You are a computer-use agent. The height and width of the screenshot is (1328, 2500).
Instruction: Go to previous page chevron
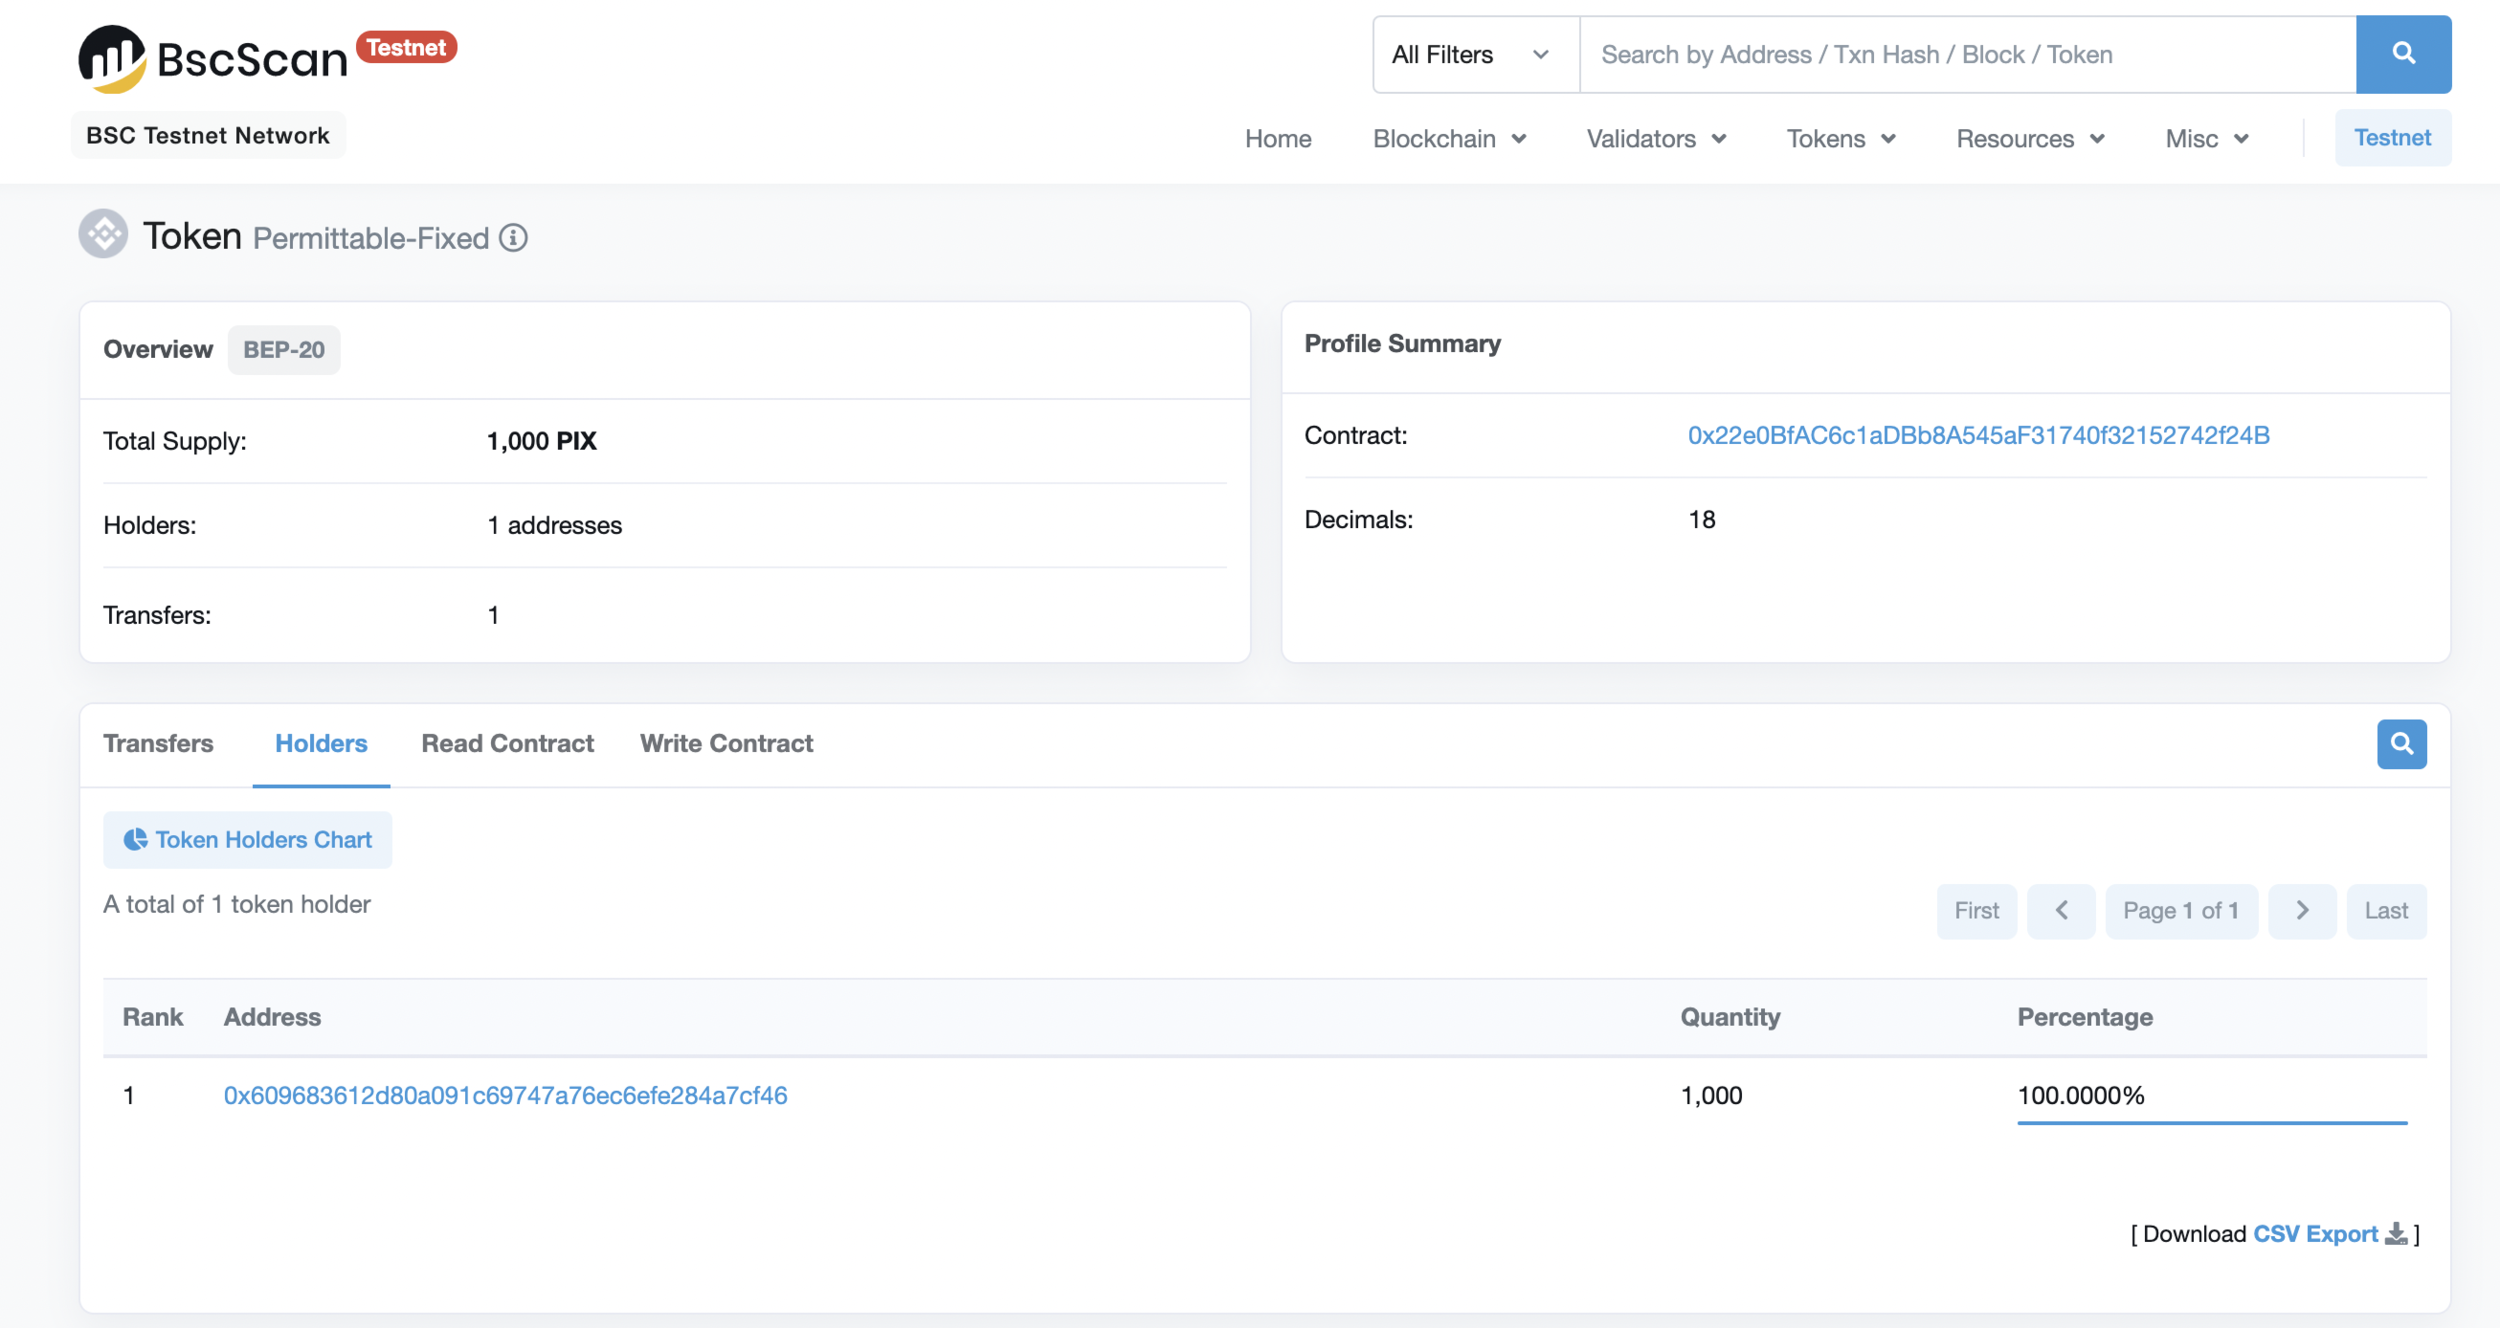[2061, 911]
